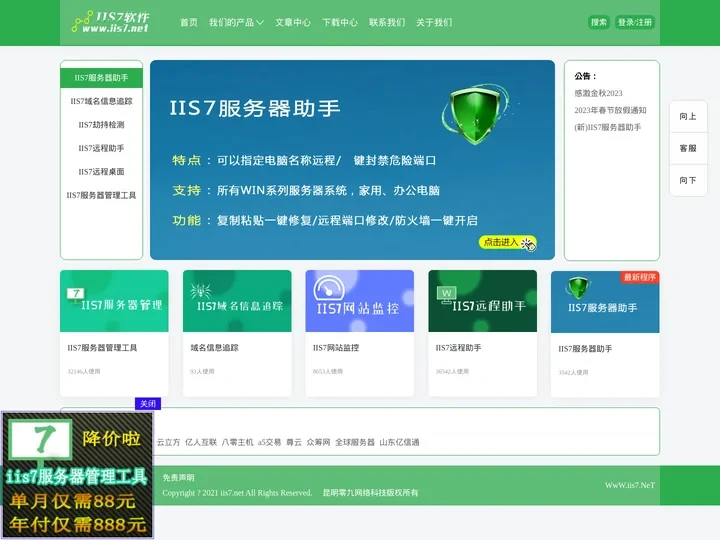Click the shield icon on 服务器助手 card
This screenshot has width=720, height=540.
coord(578,287)
